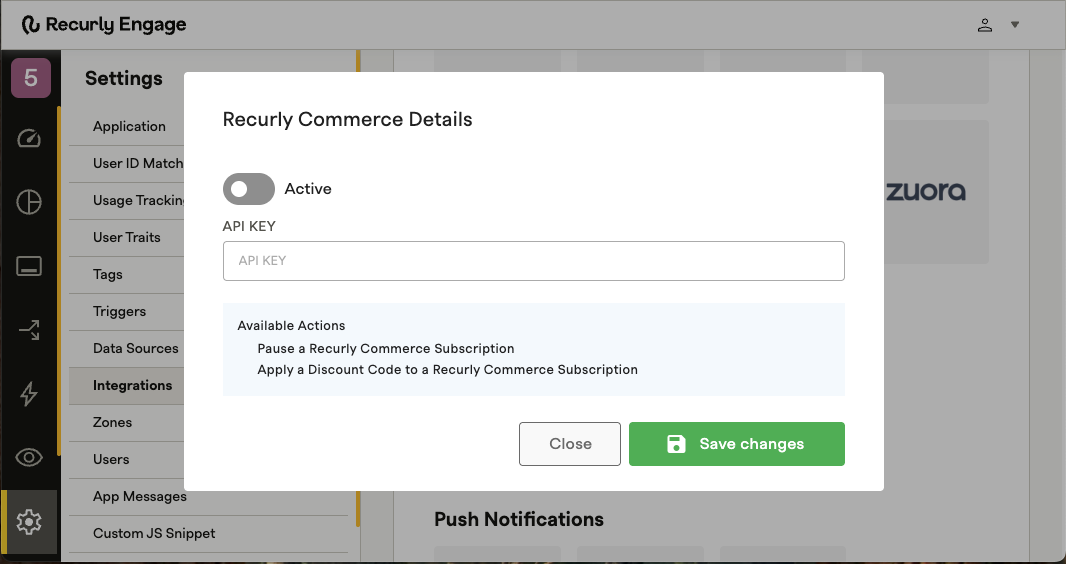Open the eye preview icon in sidebar
Screen dimensions: 1066x564
[29, 457]
